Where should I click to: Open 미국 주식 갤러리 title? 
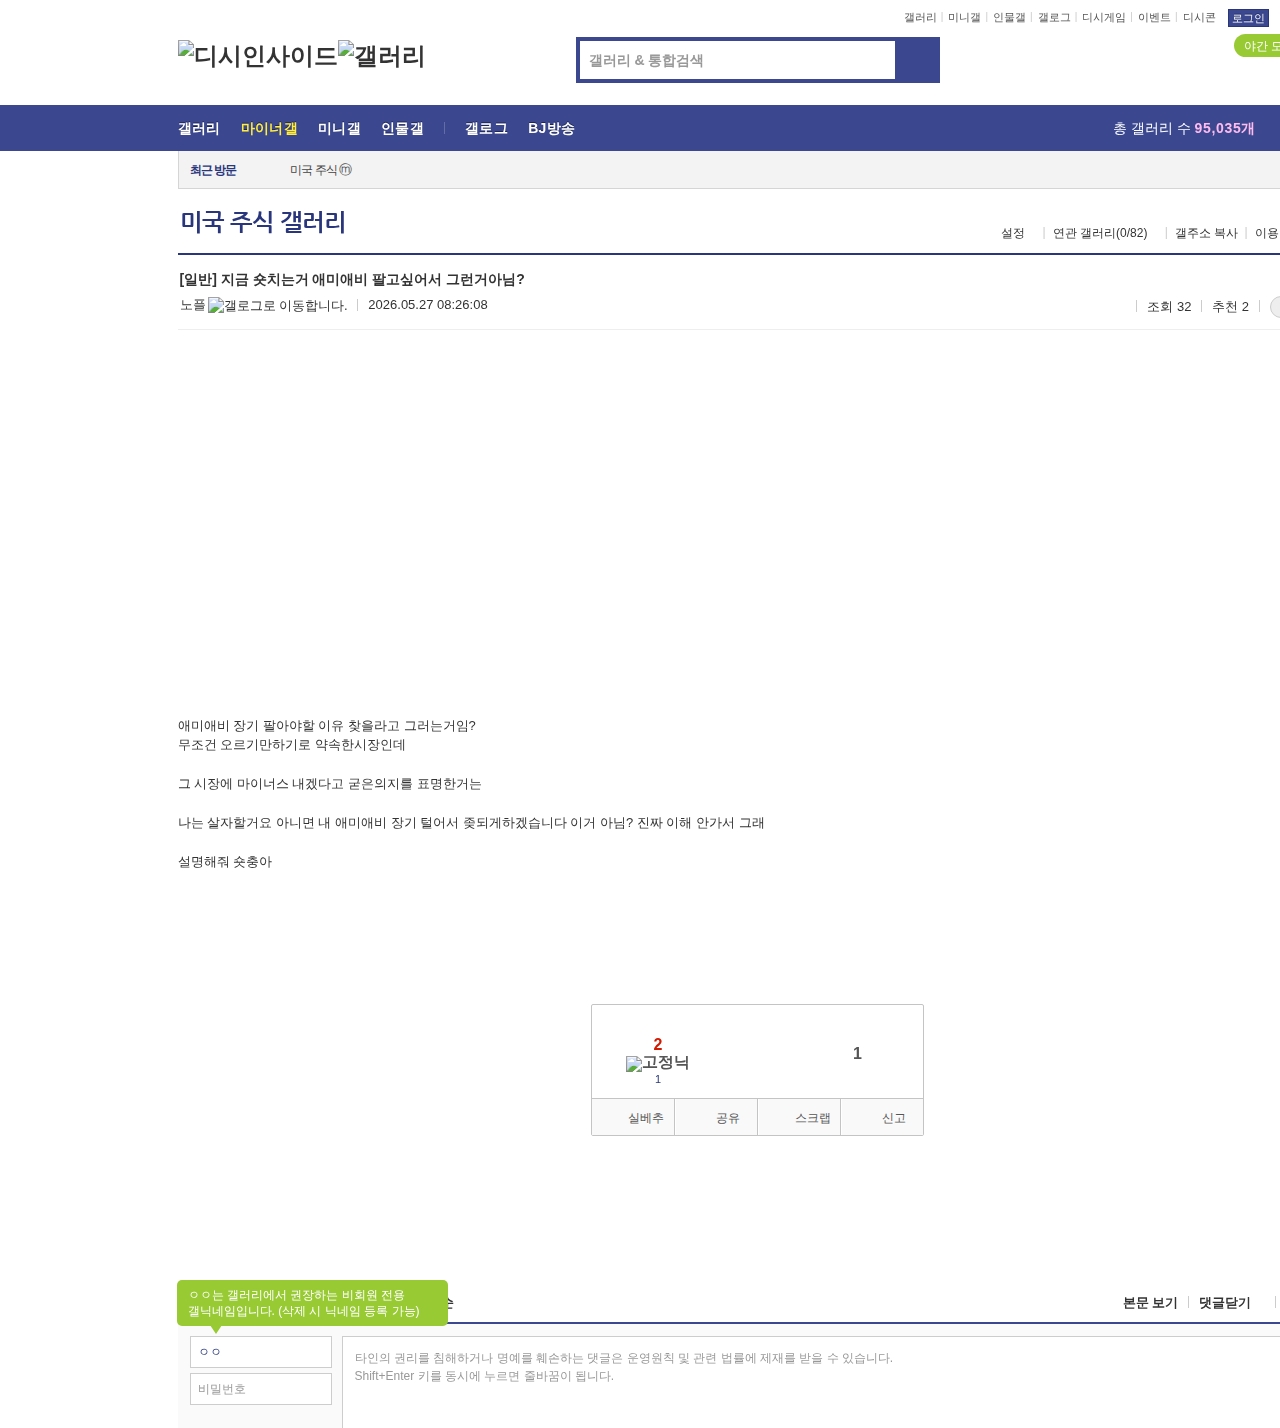tap(263, 222)
